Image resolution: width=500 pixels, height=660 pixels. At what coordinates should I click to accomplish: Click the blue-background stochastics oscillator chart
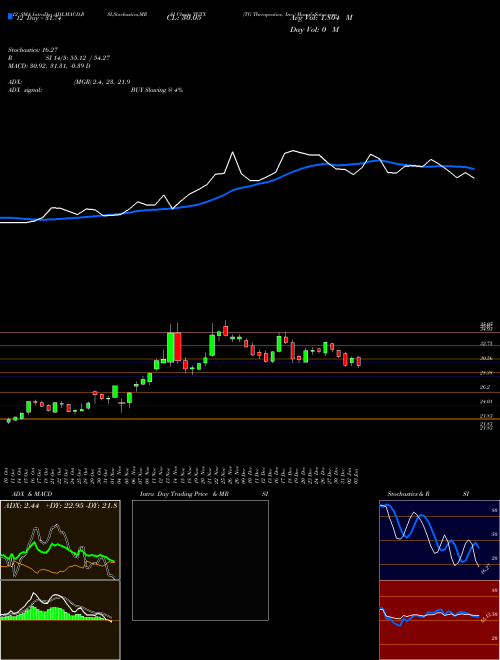click(439, 540)
